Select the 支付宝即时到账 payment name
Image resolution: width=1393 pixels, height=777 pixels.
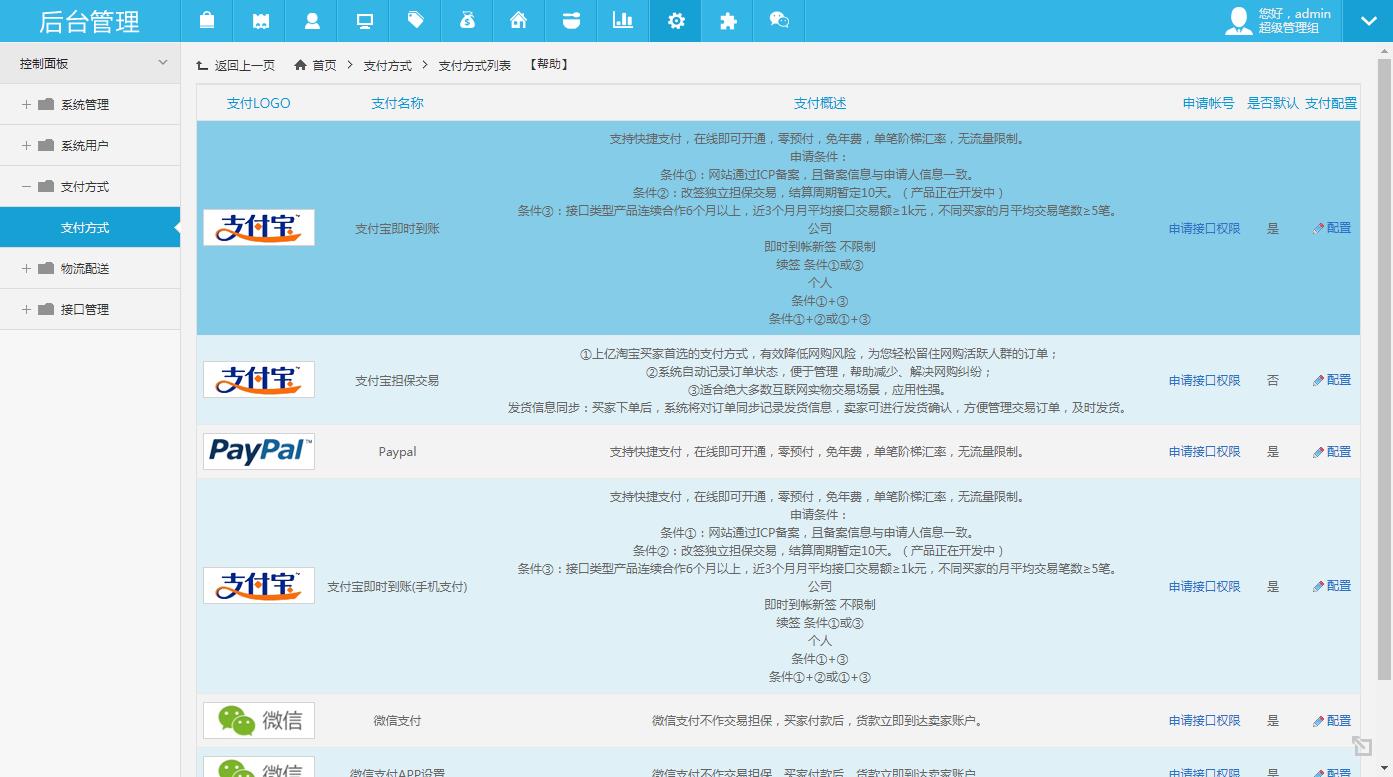coord(397,229)
